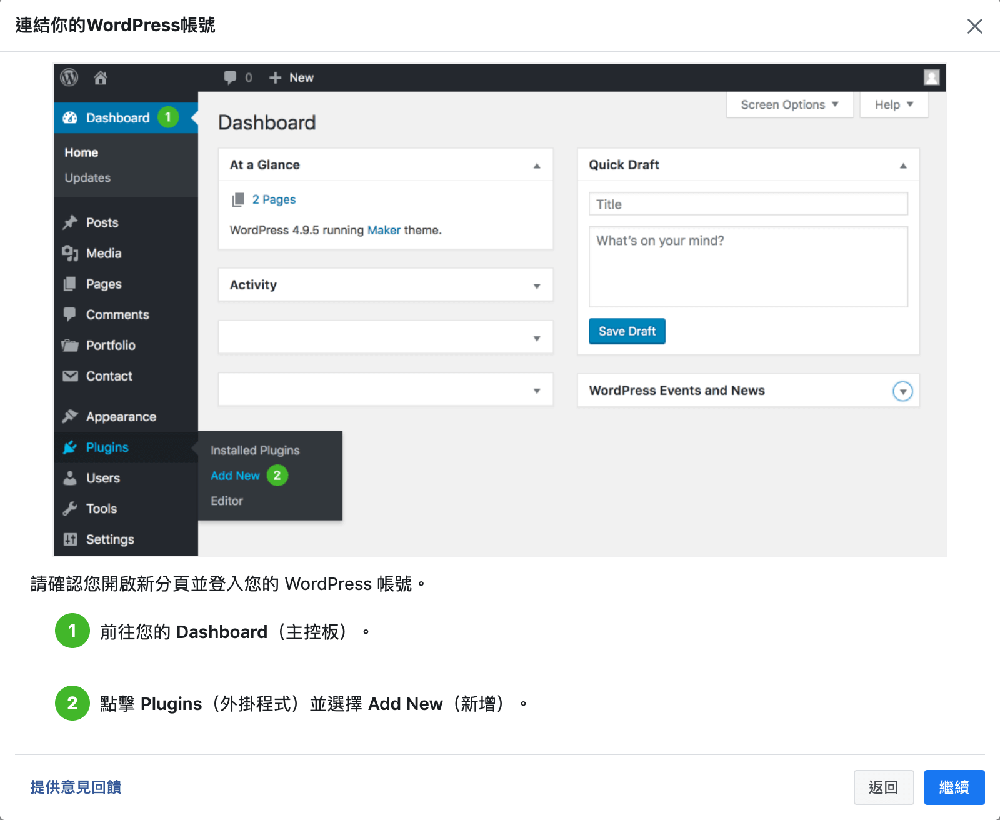Click the 點擊 Plugins step text
Screen dimensions: 1000x820
pos(313,704)
